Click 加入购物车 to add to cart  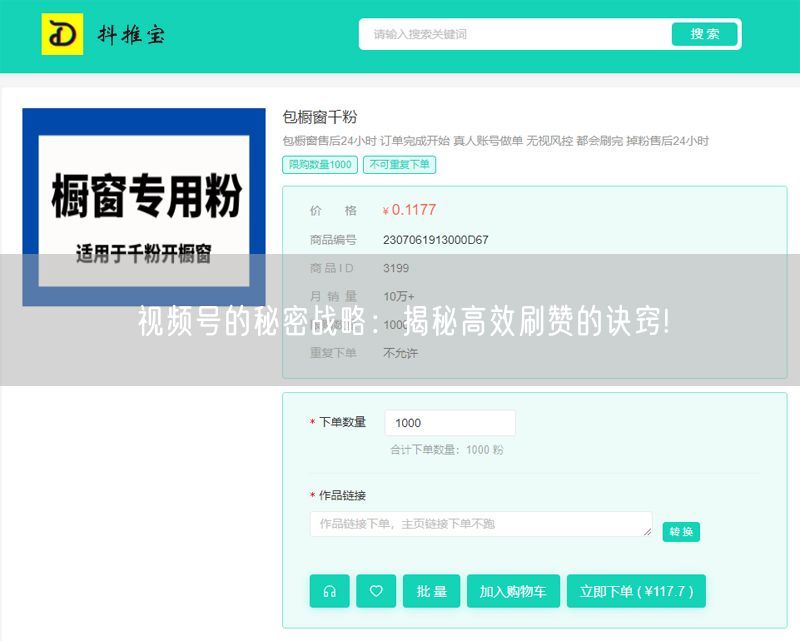(512, 591)
